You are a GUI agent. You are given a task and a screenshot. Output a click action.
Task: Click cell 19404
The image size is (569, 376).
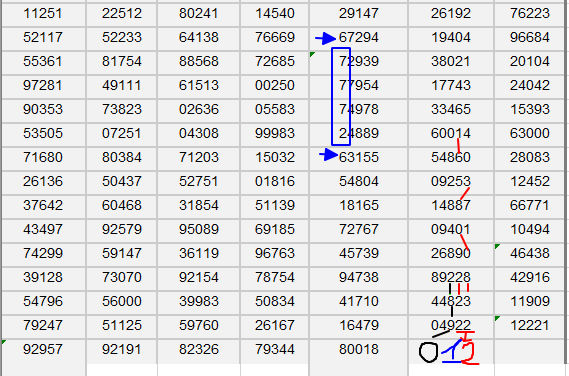tap(451, 38)
